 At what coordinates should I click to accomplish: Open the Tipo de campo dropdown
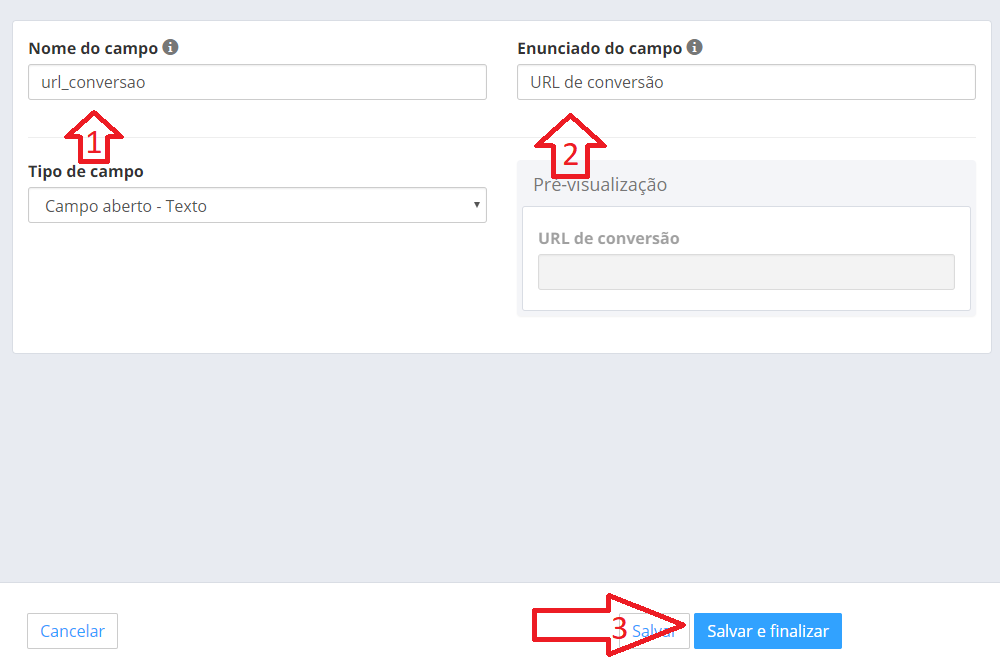(x=258, y=205)
